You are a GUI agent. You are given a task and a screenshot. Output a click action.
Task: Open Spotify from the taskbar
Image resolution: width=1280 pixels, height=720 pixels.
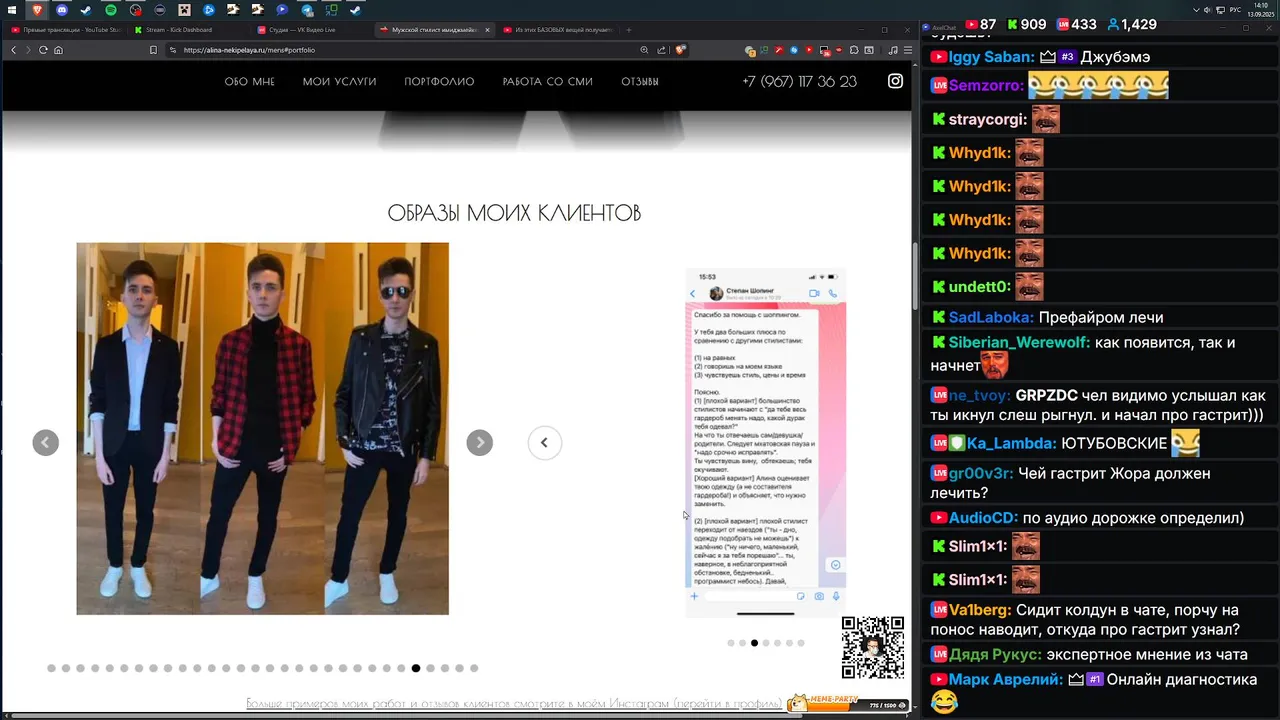[x=110, y=10]
